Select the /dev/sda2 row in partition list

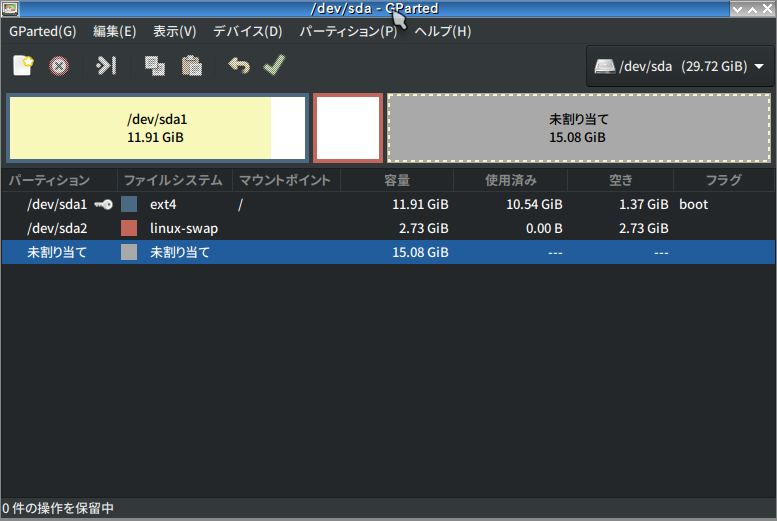(x=388, y=228)
